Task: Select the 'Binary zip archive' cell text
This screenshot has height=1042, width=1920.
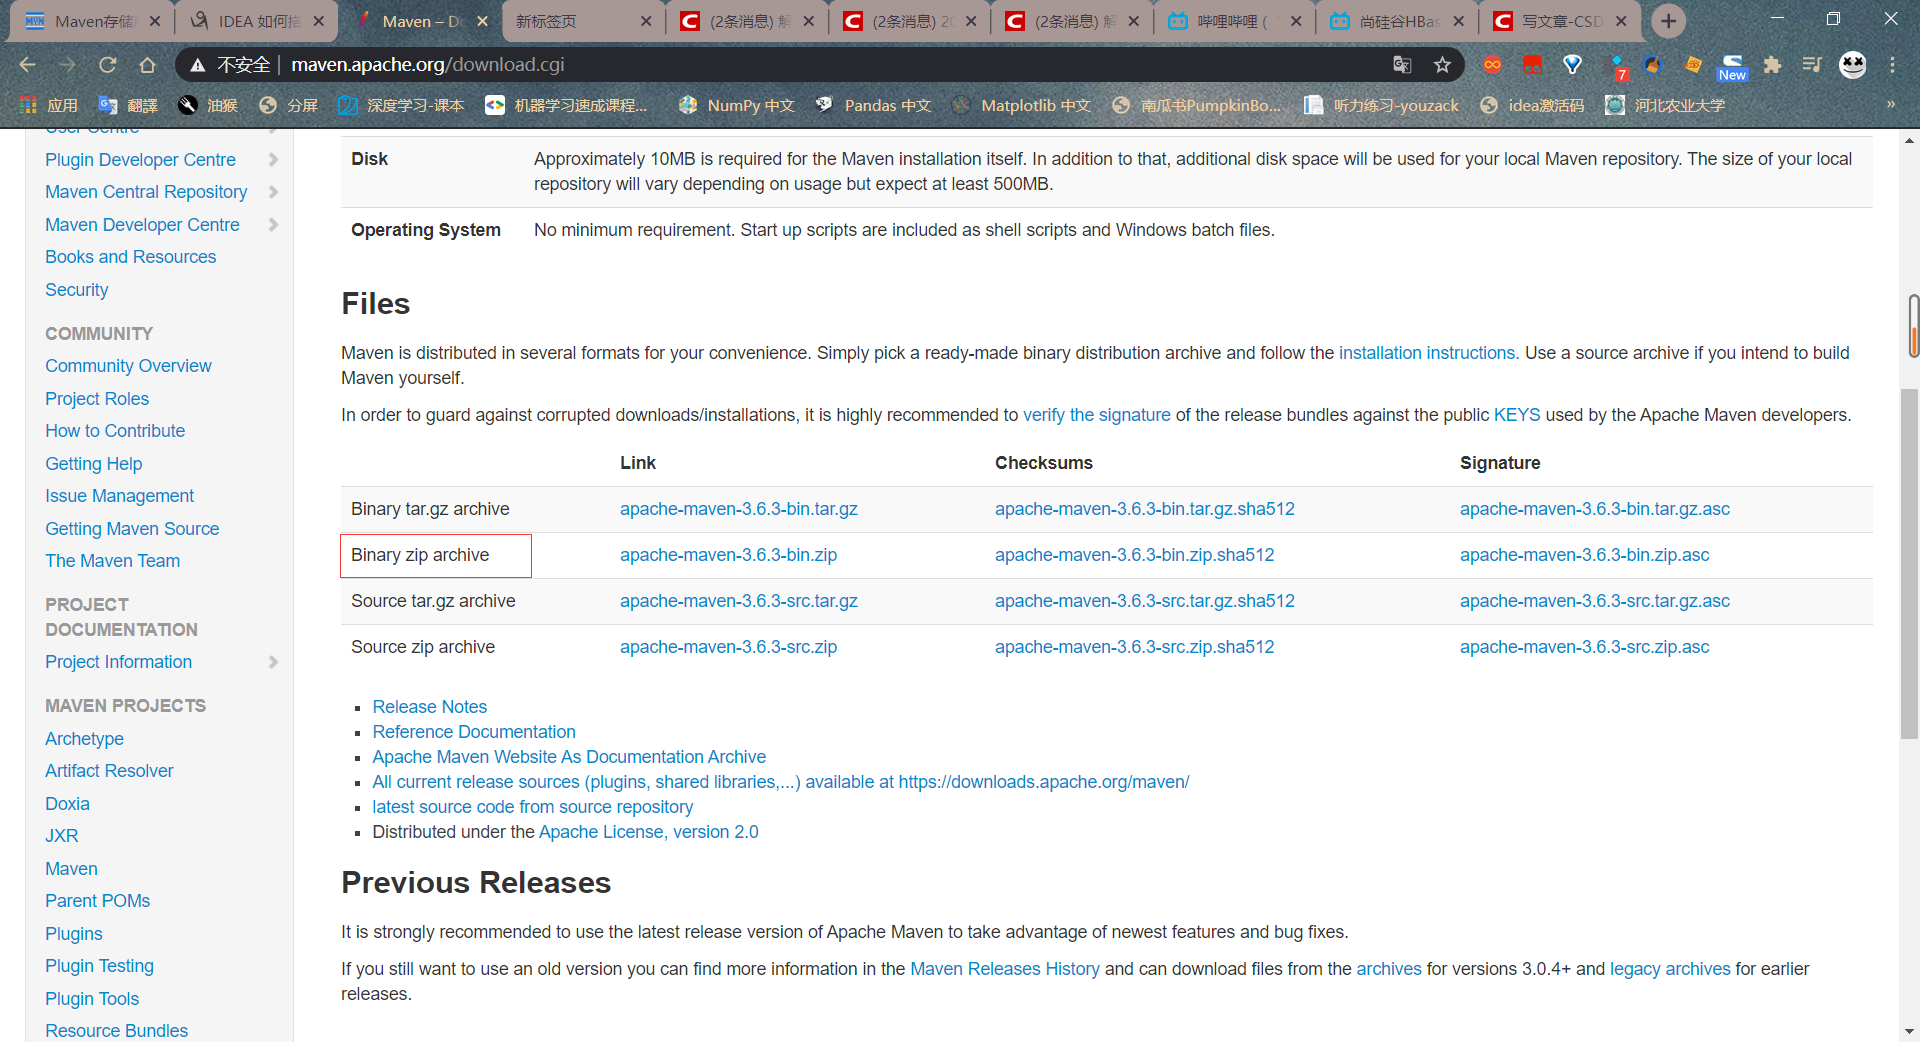Action: pos(420,555)
